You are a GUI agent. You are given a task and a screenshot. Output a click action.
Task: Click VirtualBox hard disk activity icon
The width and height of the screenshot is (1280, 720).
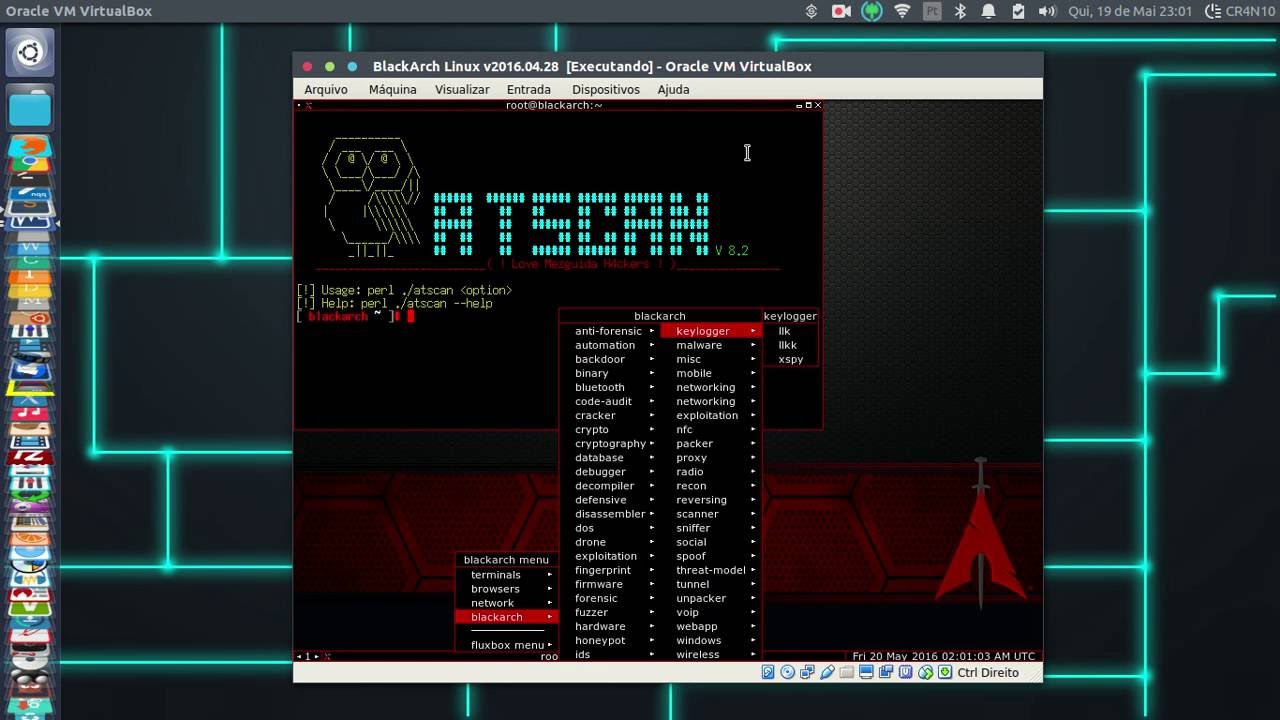tap(768, 672)
